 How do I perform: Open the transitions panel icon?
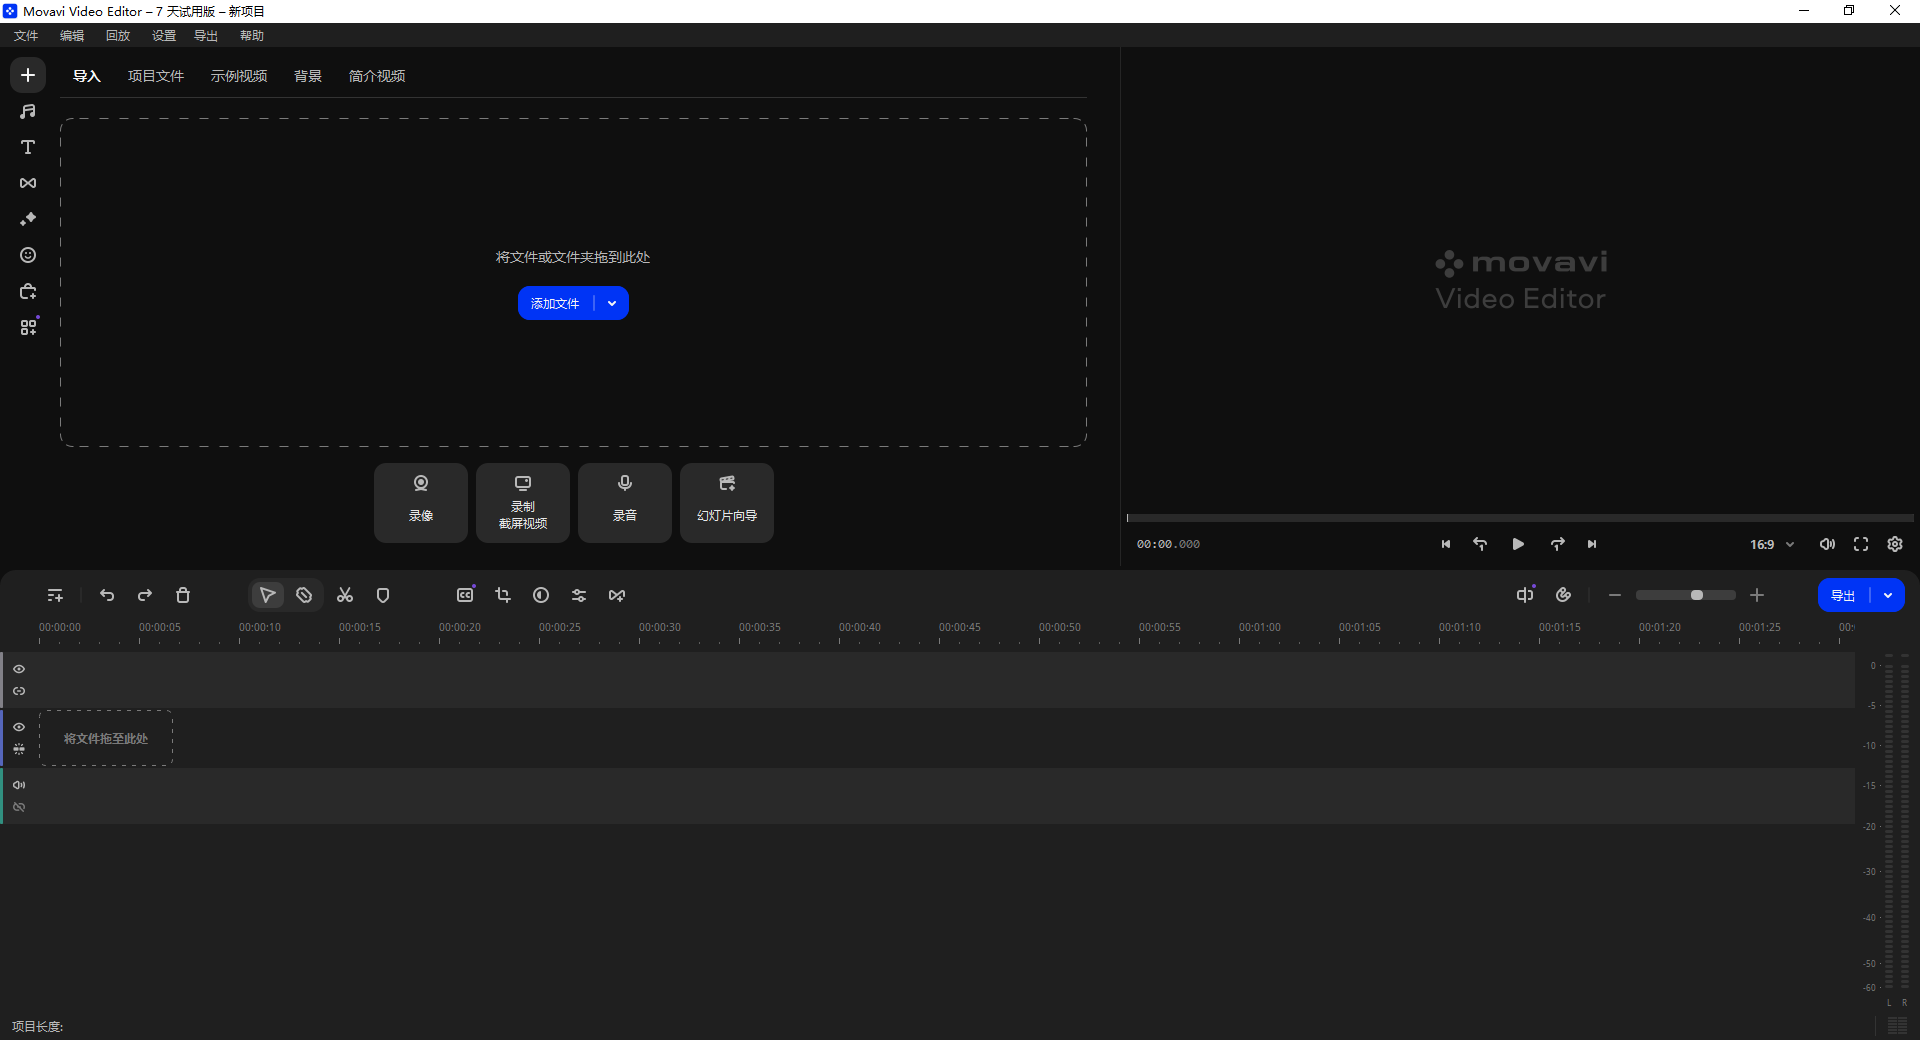coord(28,183)
